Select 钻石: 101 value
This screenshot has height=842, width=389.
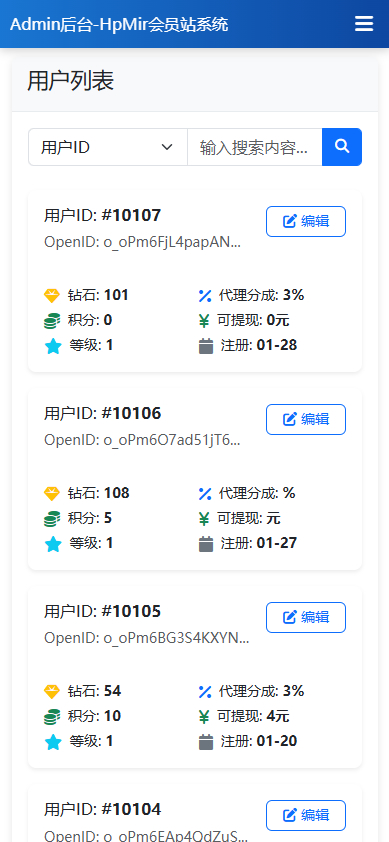(98, 295)
